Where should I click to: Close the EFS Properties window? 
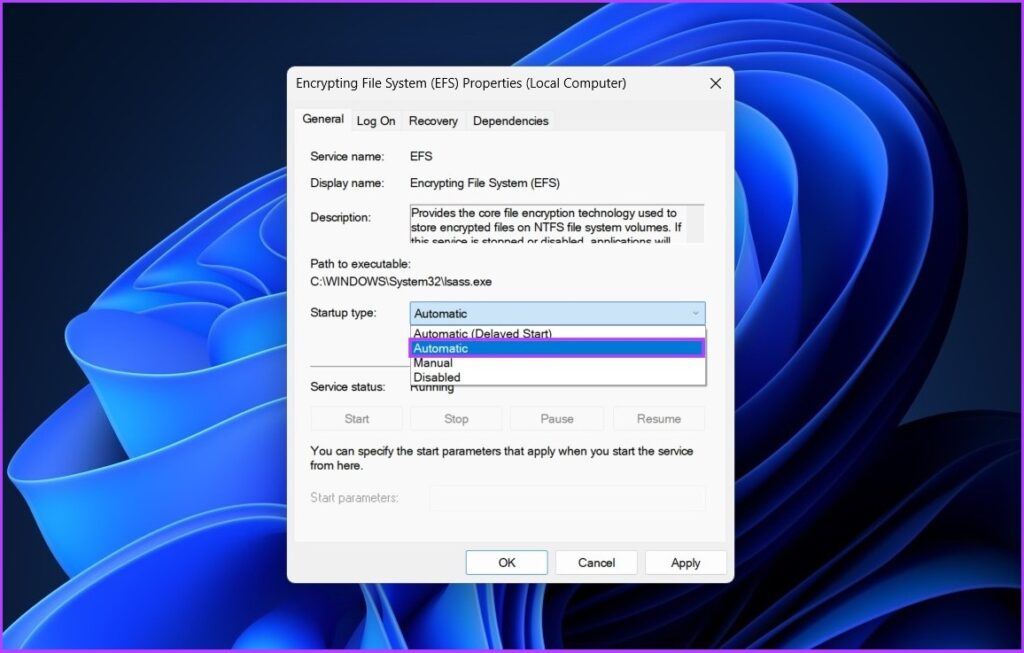(716, 83)
